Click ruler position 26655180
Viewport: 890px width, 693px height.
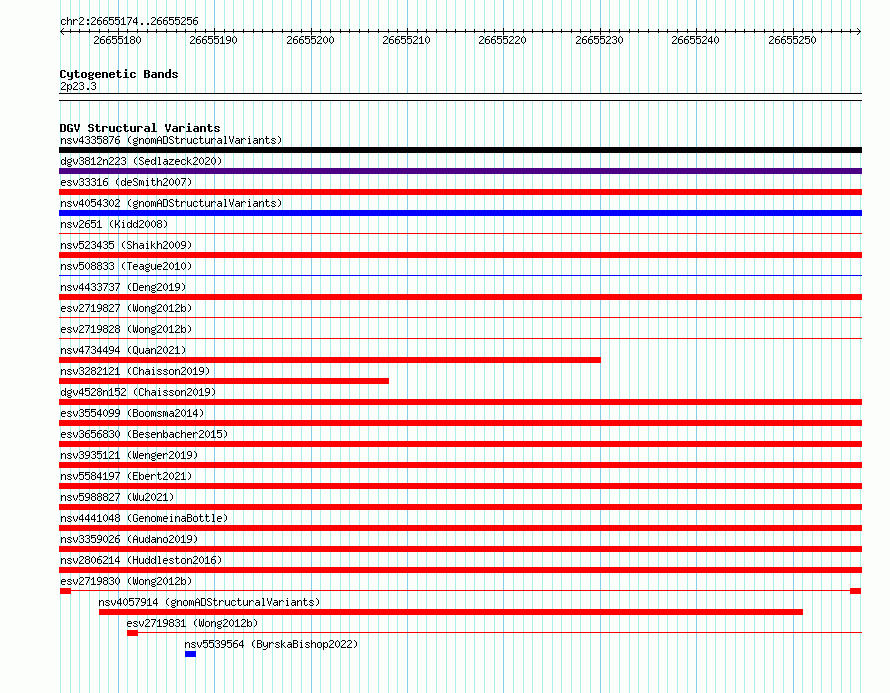(x=117, y=40)
